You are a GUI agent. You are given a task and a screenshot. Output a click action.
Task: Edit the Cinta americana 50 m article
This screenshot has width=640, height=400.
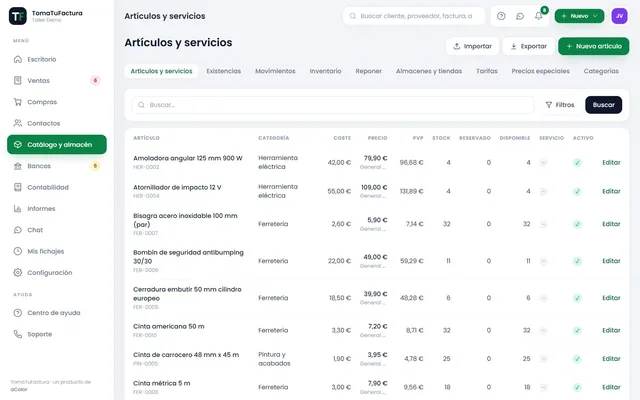tap(611, 330)
